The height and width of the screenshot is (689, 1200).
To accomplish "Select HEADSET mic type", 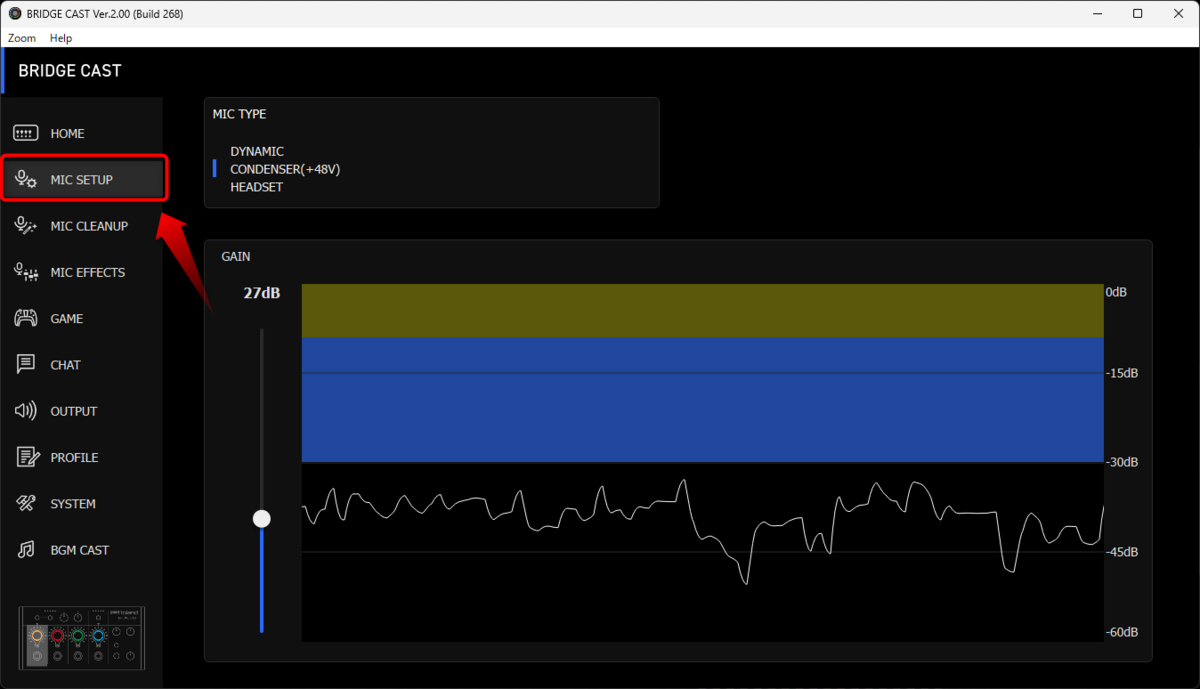I will pyautogui.click(x=256, y=187).
